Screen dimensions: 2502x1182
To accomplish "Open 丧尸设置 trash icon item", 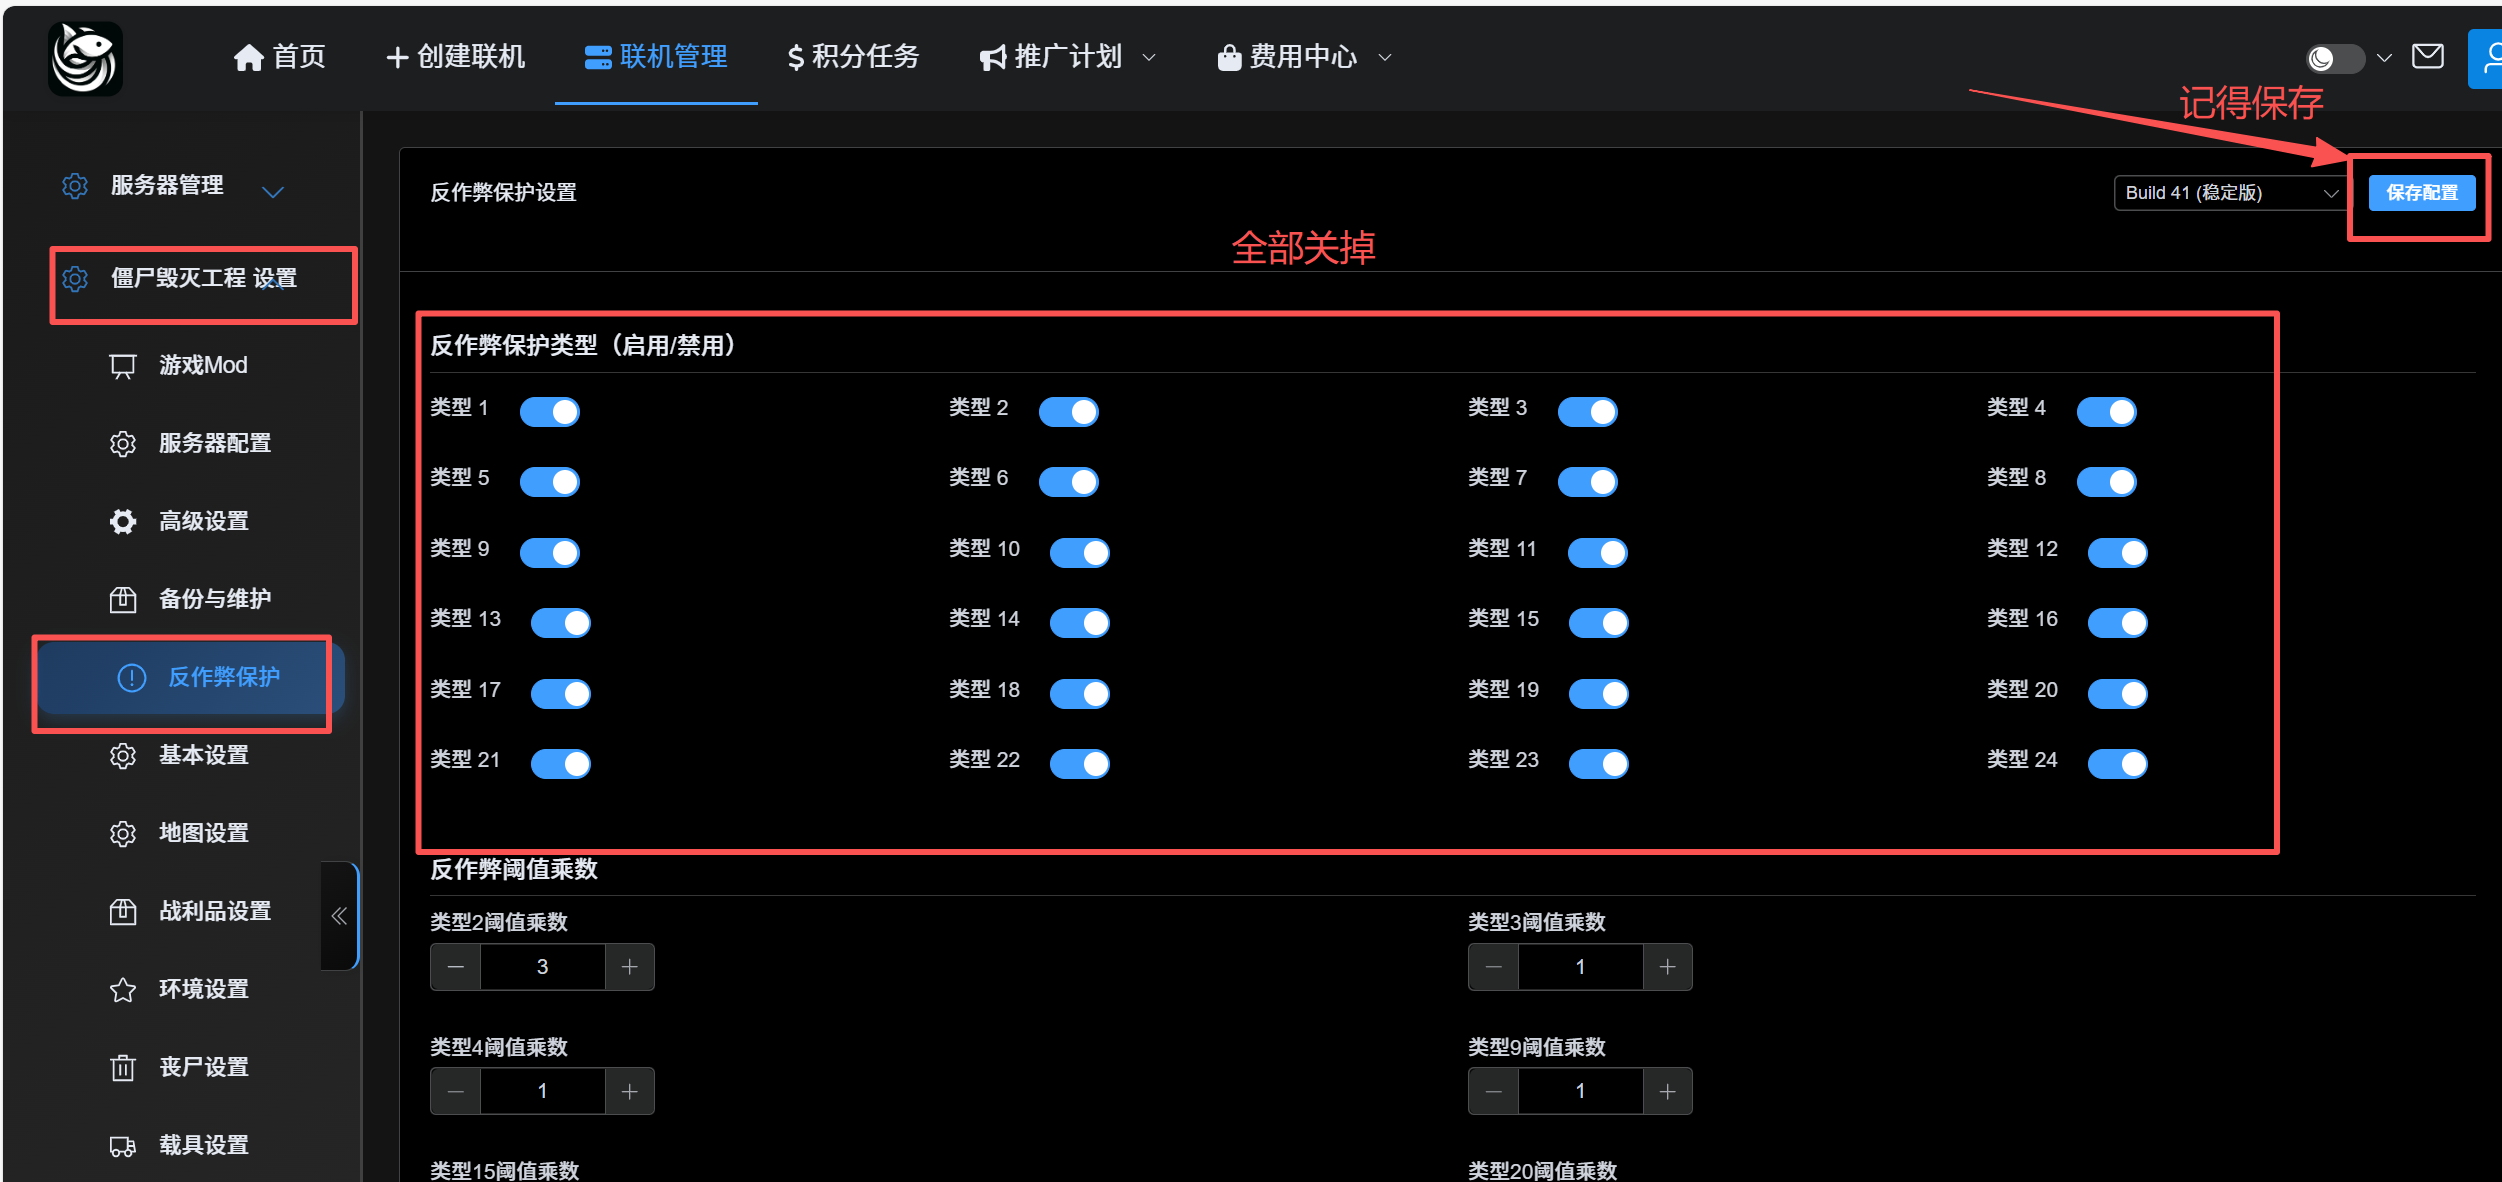I will point(203,1067).
